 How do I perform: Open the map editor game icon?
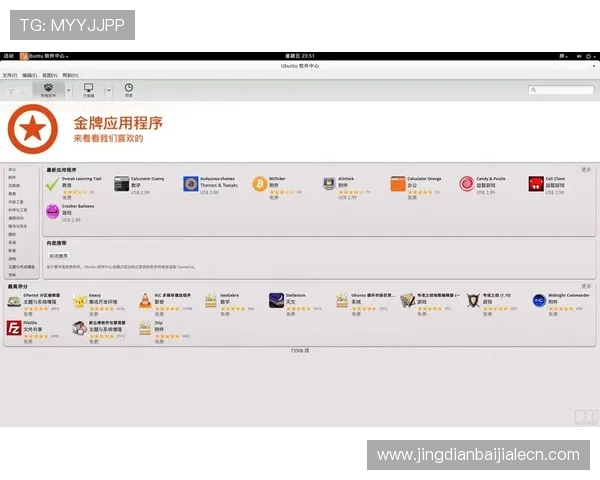408,301
